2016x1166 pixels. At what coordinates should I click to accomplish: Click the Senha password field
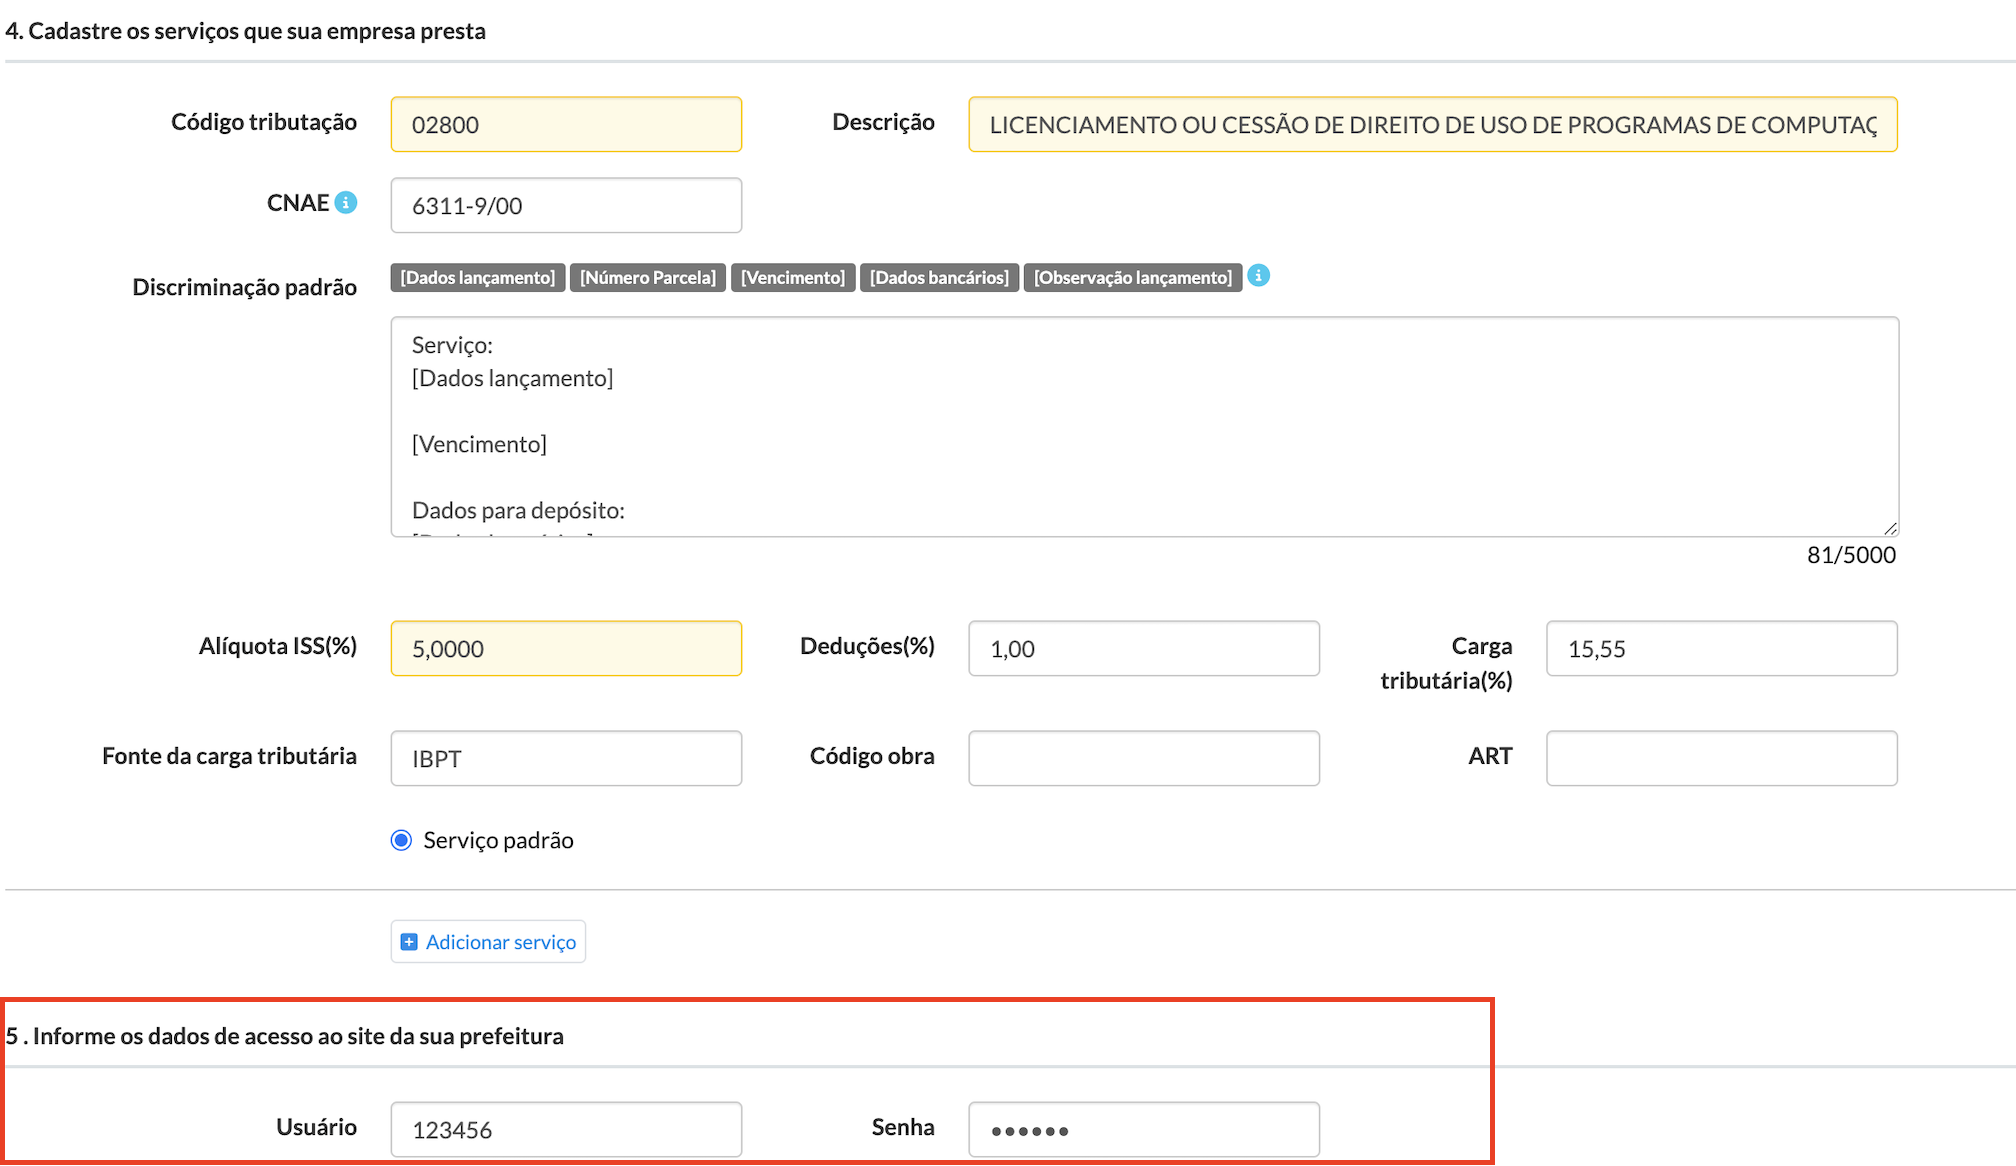[x=1144, y=1130]
